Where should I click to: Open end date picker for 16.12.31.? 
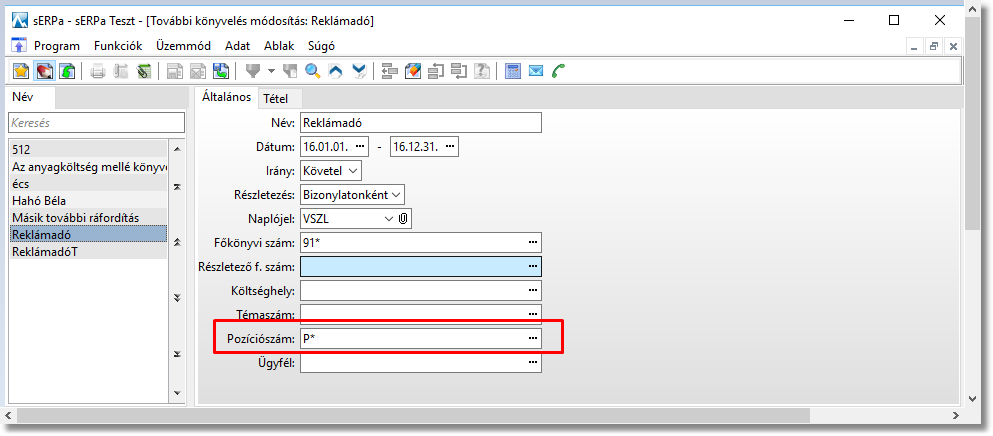tap(450, 146)
